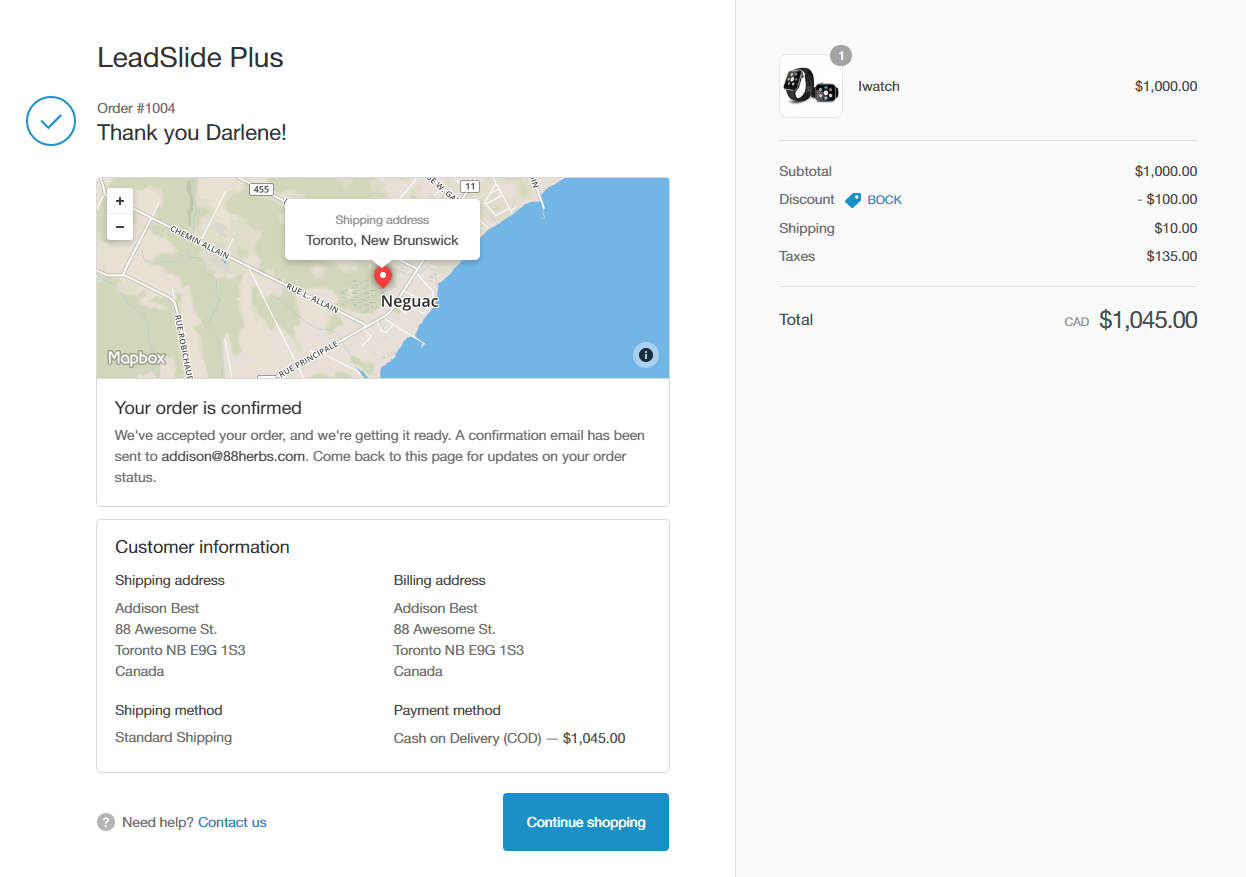The height and width of the screenshot is (877, 1246).
Task: Click the Iwatch product name
Action: (x=879, y=86)
